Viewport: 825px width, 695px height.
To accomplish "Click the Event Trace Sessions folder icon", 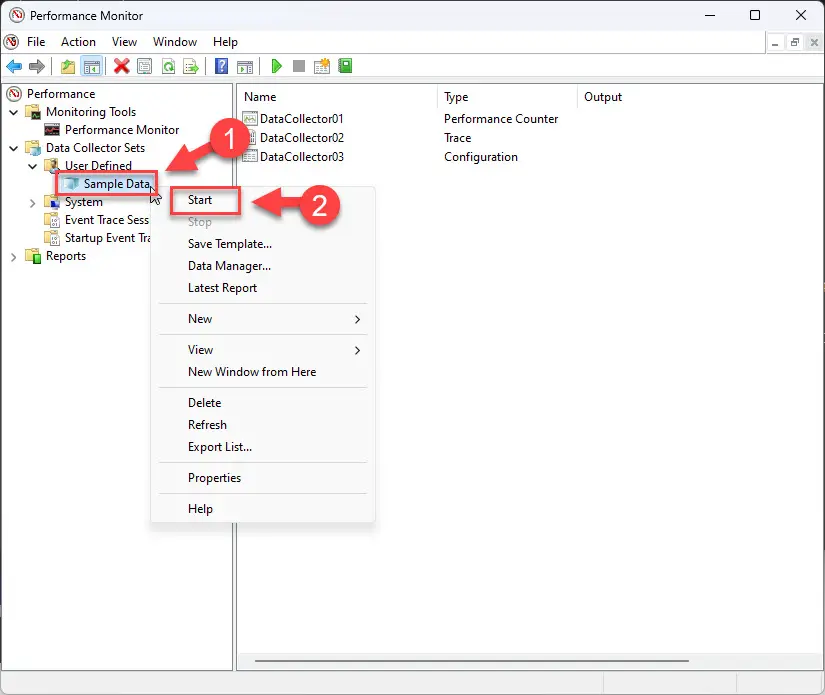I will [x=52, y=220].
